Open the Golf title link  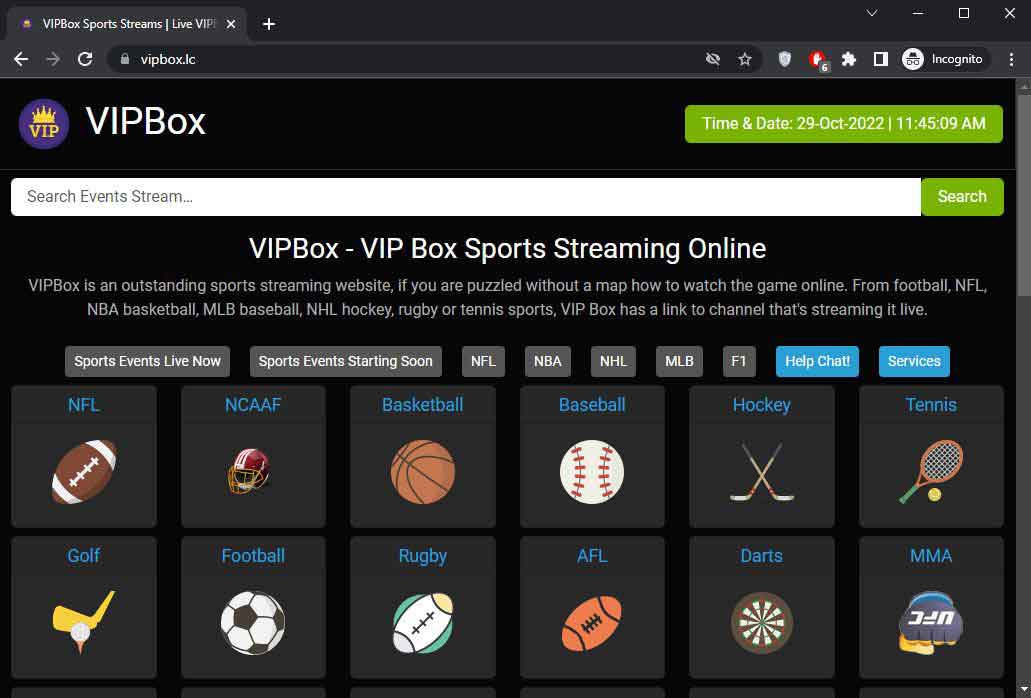point(84,556)
